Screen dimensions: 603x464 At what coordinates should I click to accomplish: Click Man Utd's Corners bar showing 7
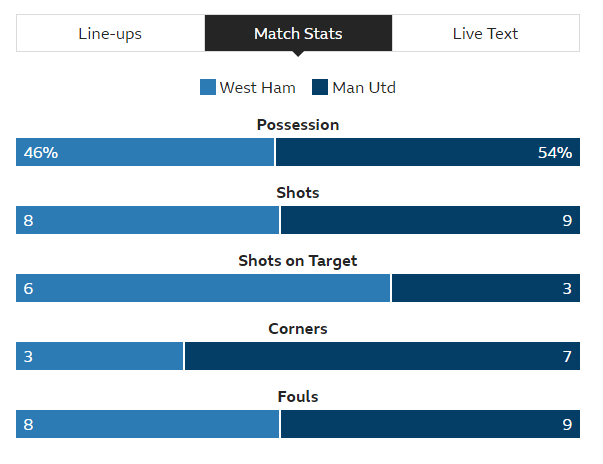[x=382, y=357]
